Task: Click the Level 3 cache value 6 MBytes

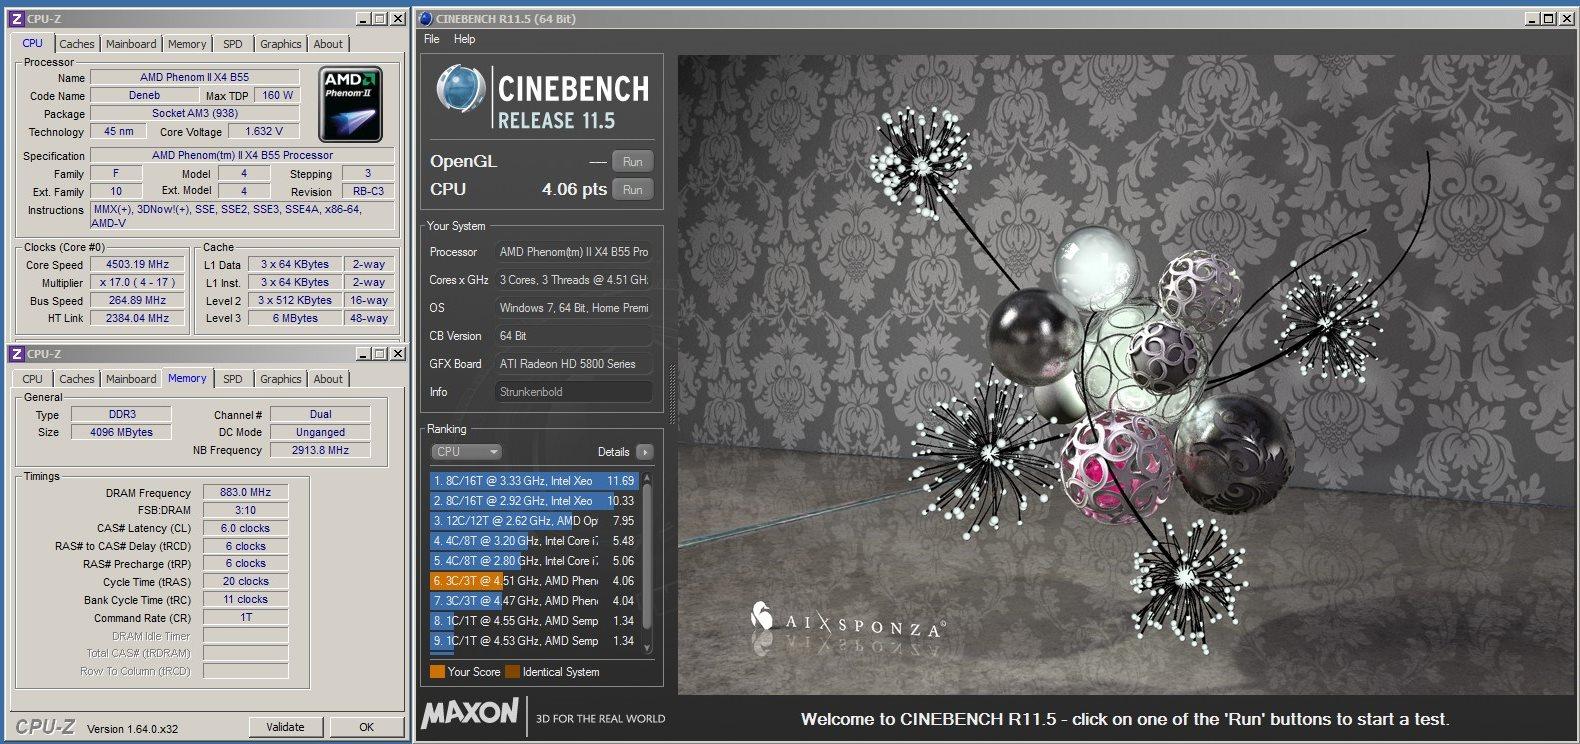Action: pos(295,319)
